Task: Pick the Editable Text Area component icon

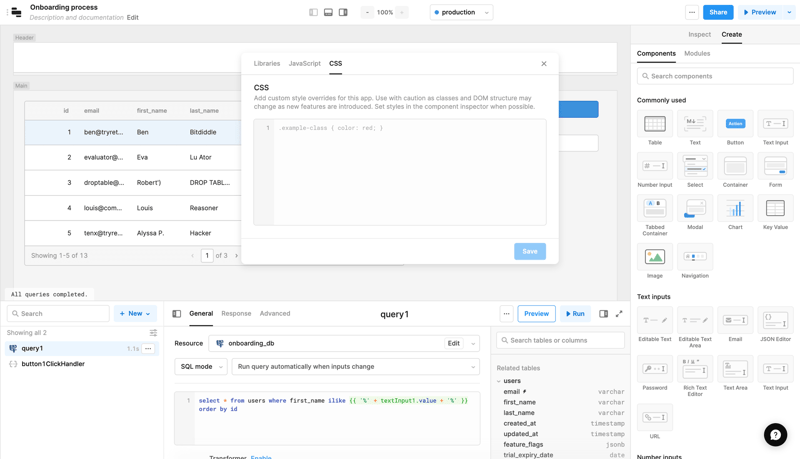Action: 695,320
